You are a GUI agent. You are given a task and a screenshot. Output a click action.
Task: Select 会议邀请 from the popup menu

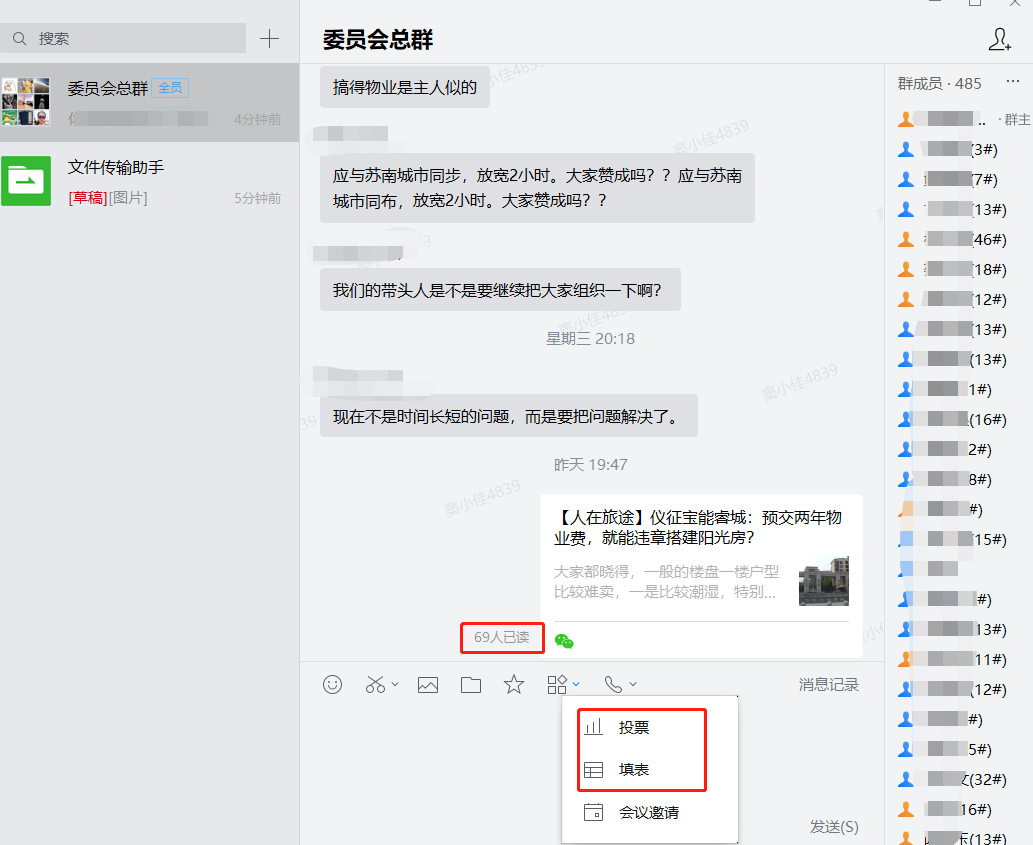pyautogui.click(x=650, y=812)
